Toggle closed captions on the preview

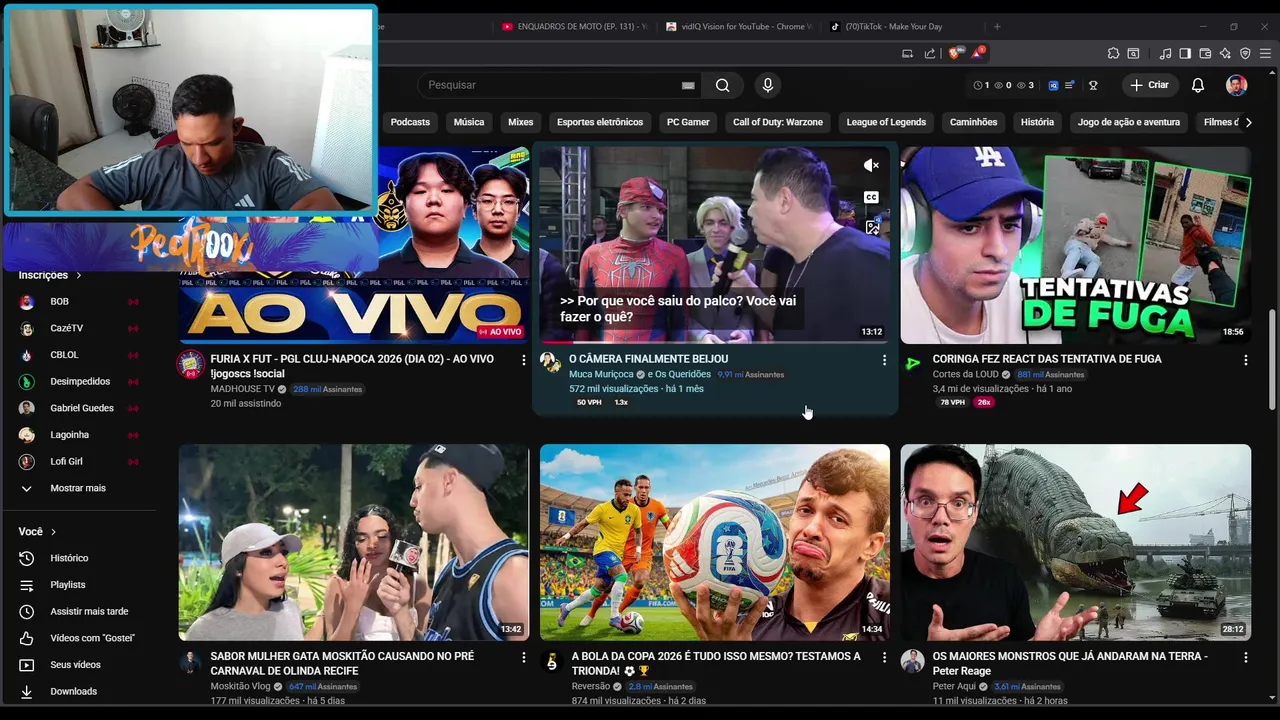pos(871,197)
